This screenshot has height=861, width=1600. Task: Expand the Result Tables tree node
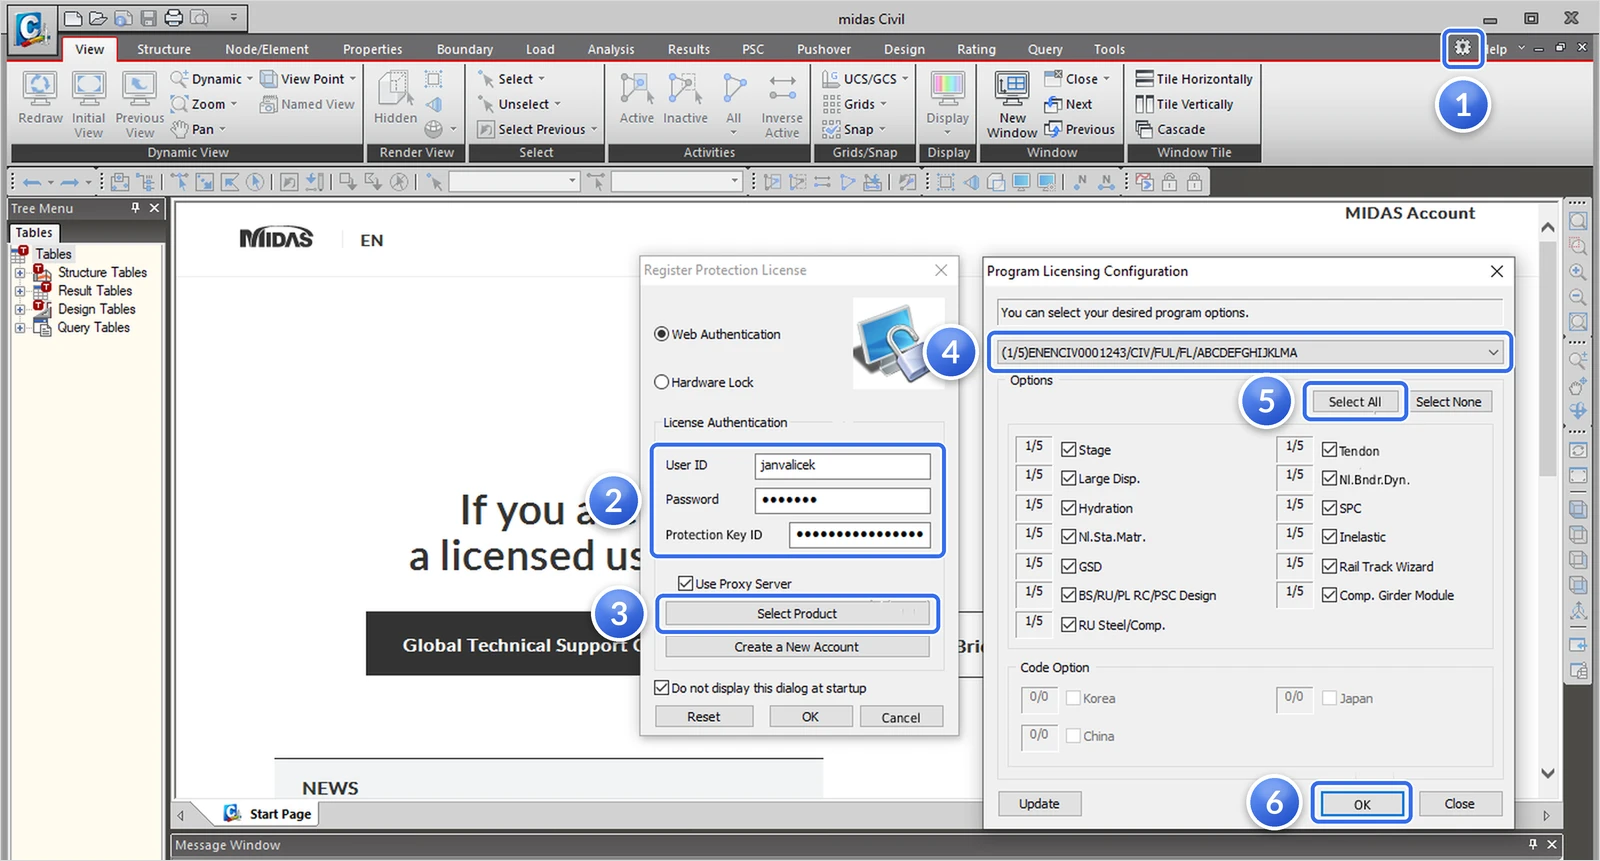(x=19, y=291)
